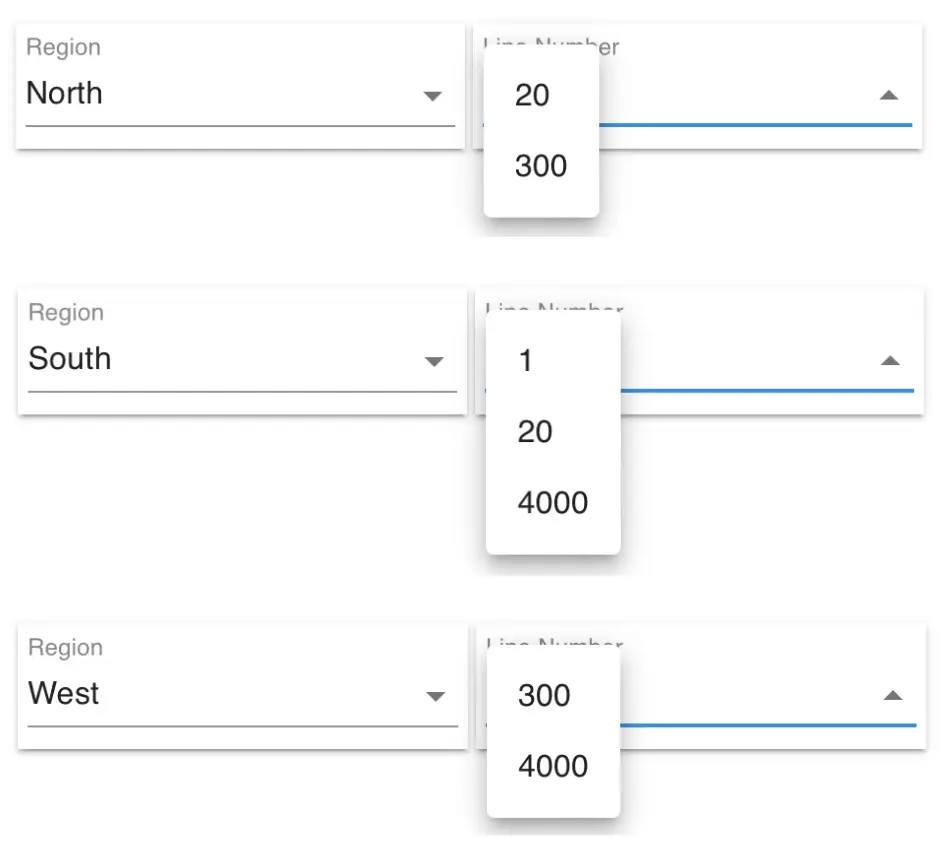Select line number 20 for South region
Image resolution: width=948 pixels, height=842 pixels.
tap(536, 432)
